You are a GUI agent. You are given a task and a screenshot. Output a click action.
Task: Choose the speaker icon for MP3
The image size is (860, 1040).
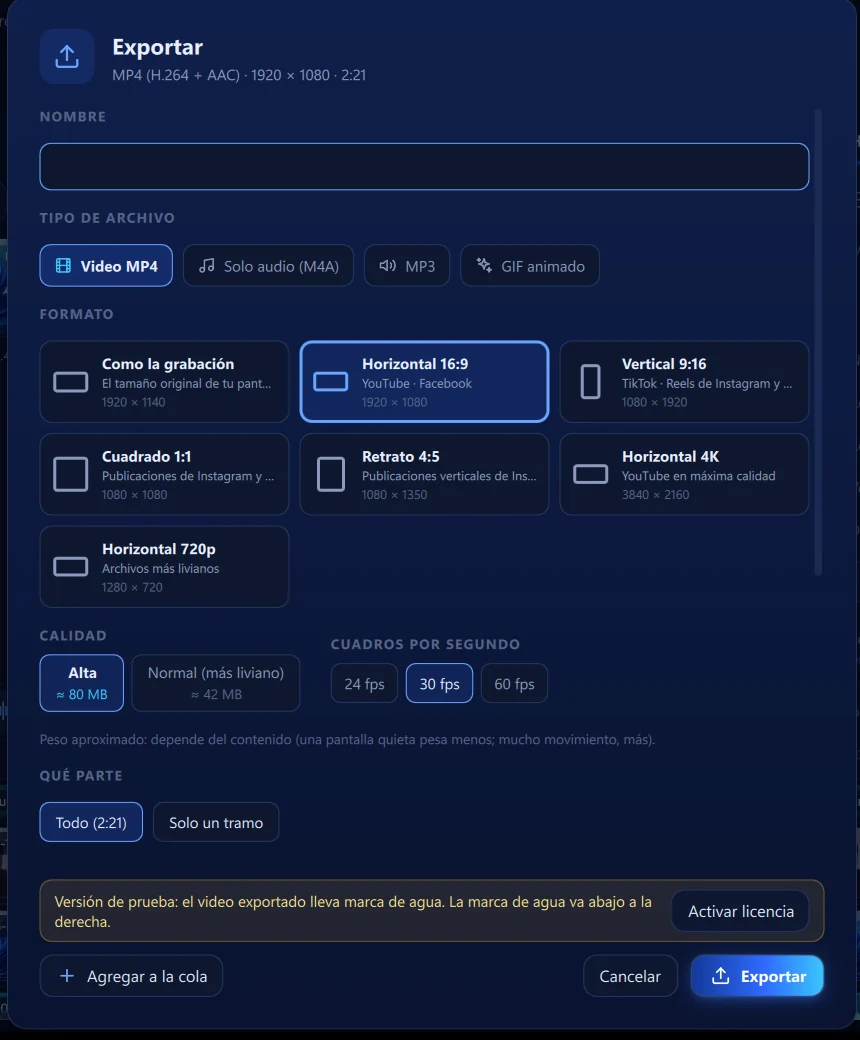coord(388,266)
